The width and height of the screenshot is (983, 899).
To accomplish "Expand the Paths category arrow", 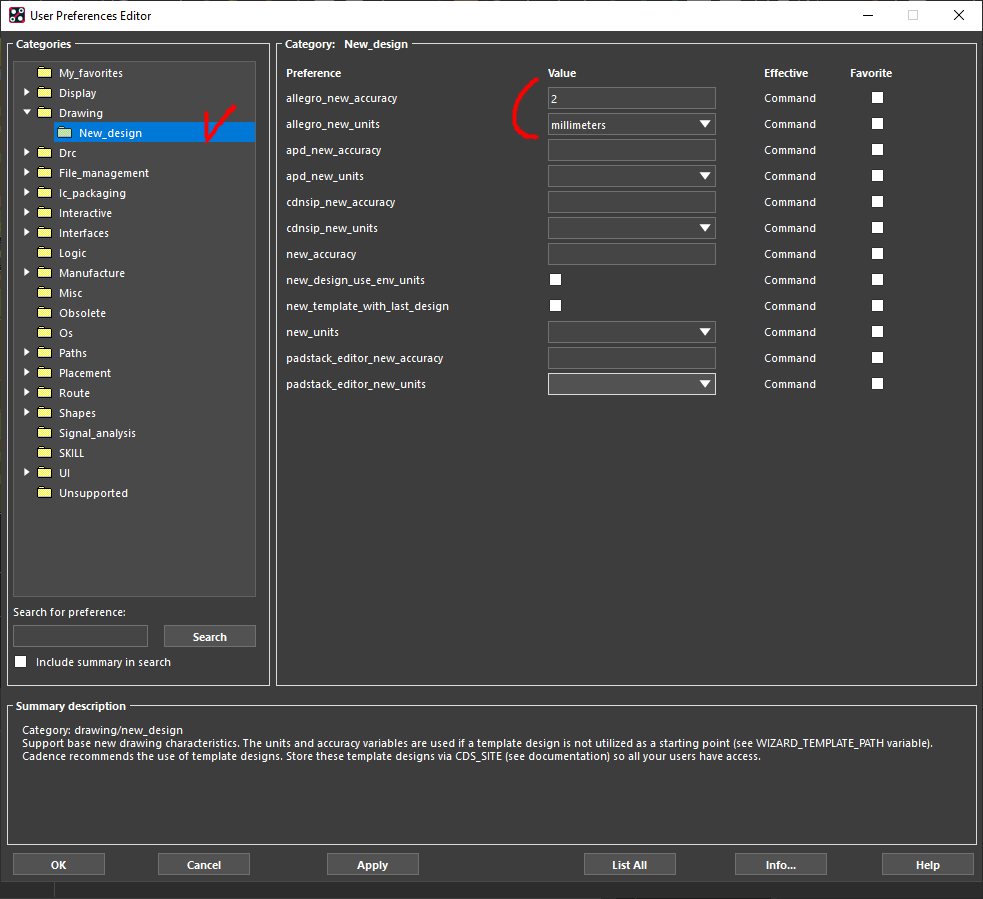I will 26,352.
